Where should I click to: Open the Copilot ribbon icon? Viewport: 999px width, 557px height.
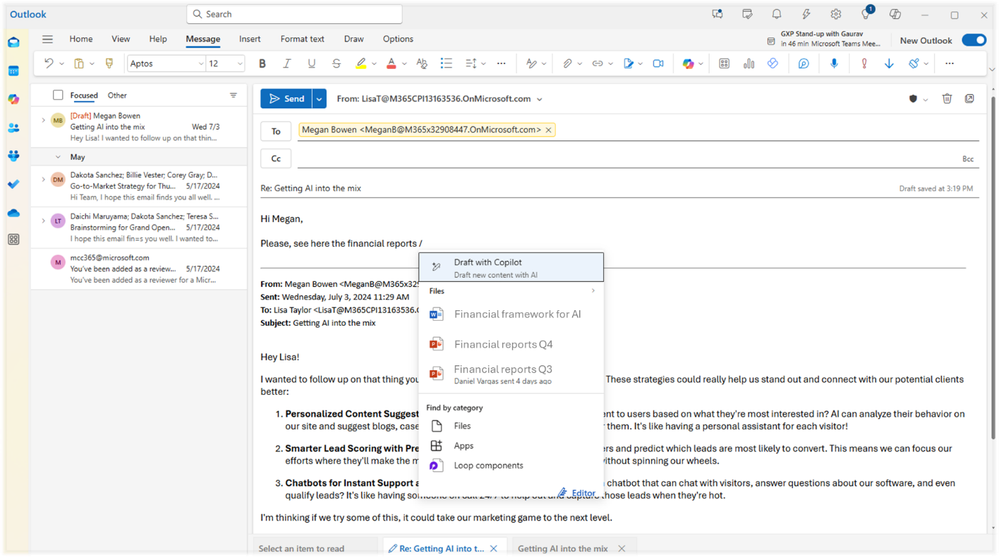point(688,64)
